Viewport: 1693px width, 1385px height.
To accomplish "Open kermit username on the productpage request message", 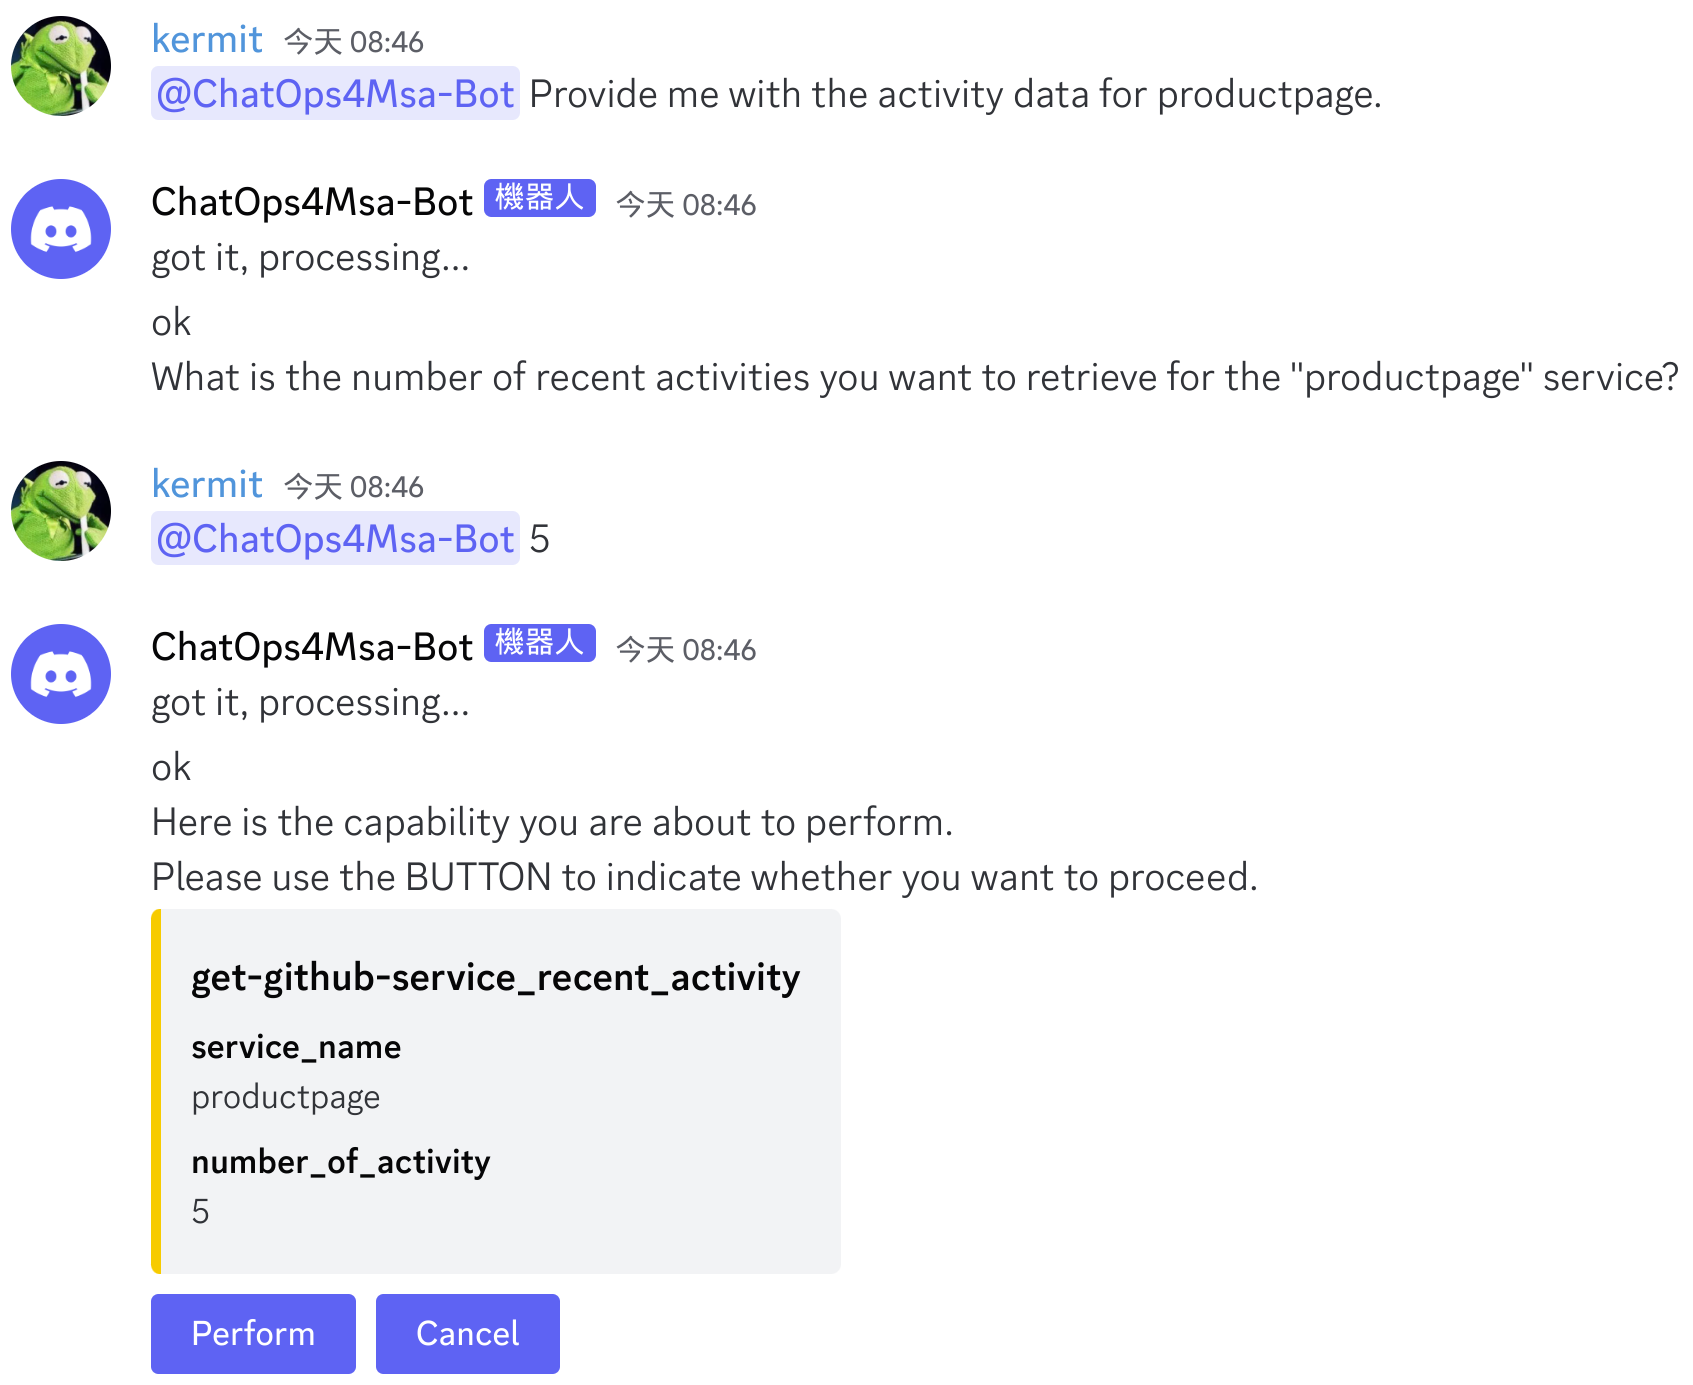I will [207, 40].
